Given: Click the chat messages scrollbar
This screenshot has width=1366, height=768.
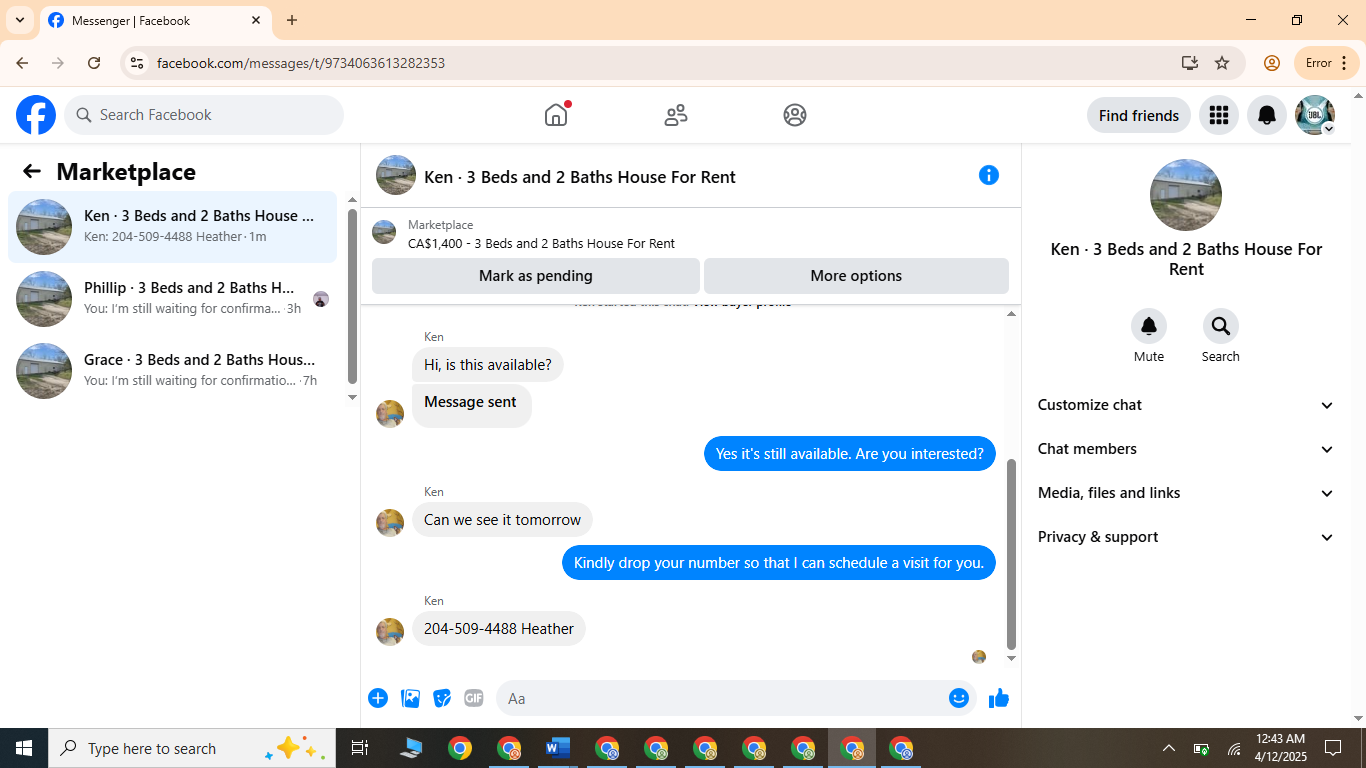Looking at the screenshot, I should (x=1011, y=555).
